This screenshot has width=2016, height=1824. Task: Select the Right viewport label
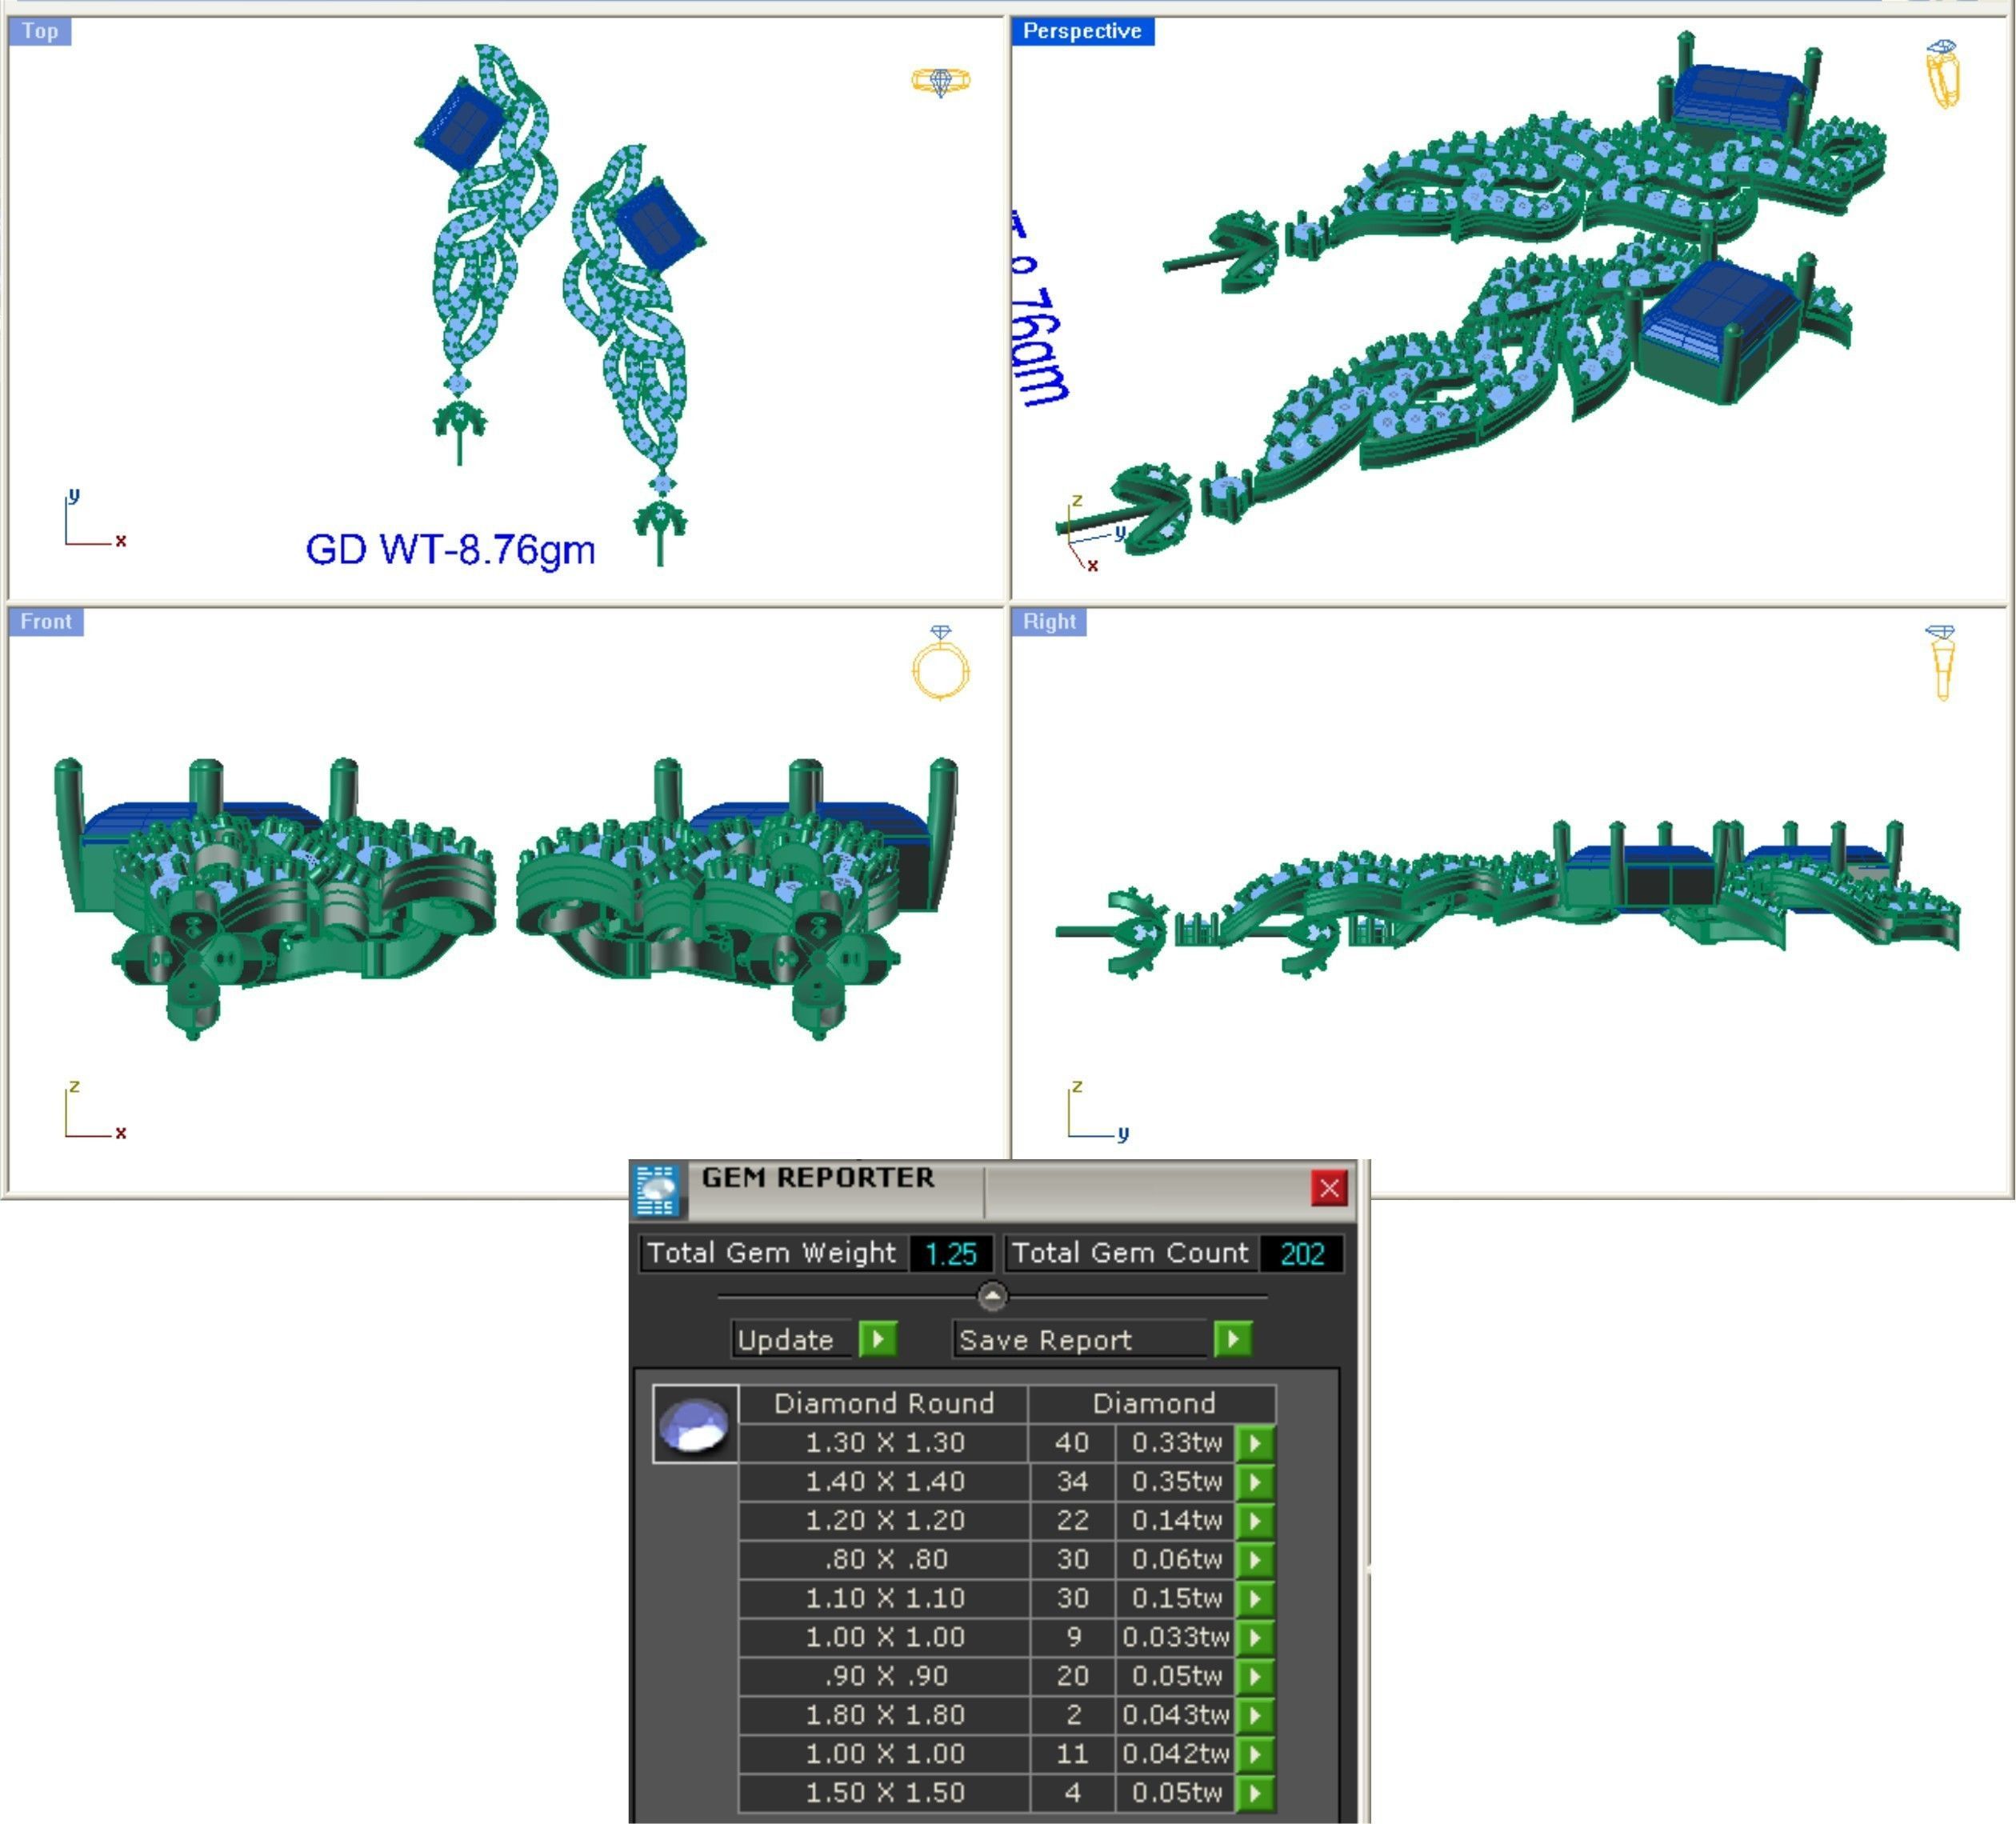tap(1048, 621)
